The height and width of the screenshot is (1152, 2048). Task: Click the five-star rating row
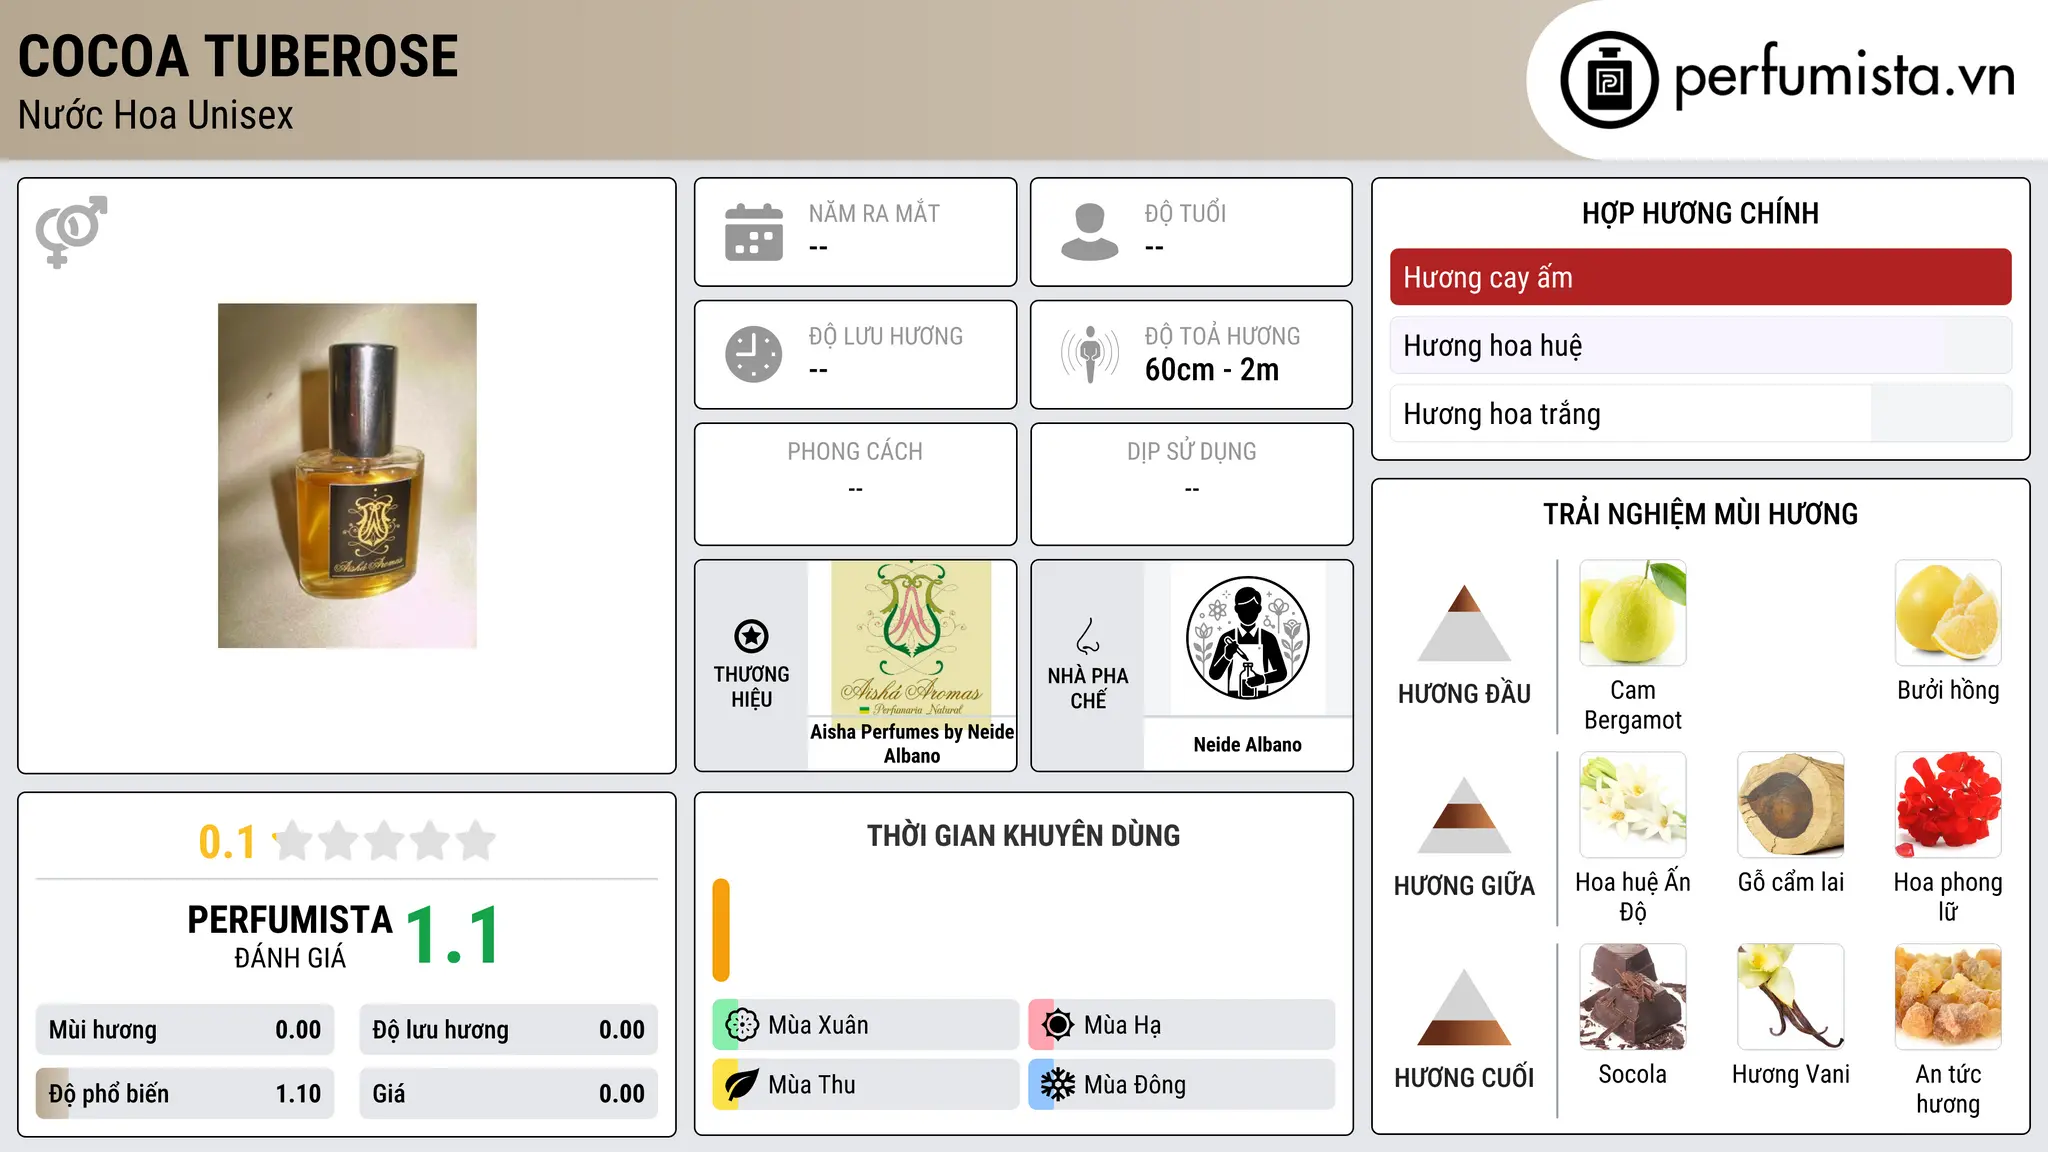[x=385, y=841]
